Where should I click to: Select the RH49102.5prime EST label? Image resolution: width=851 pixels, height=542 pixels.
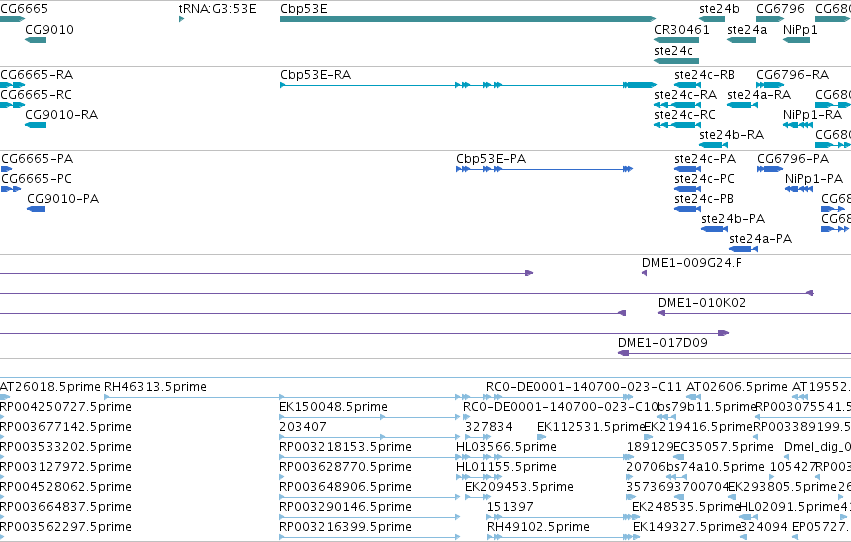(538, 527)
